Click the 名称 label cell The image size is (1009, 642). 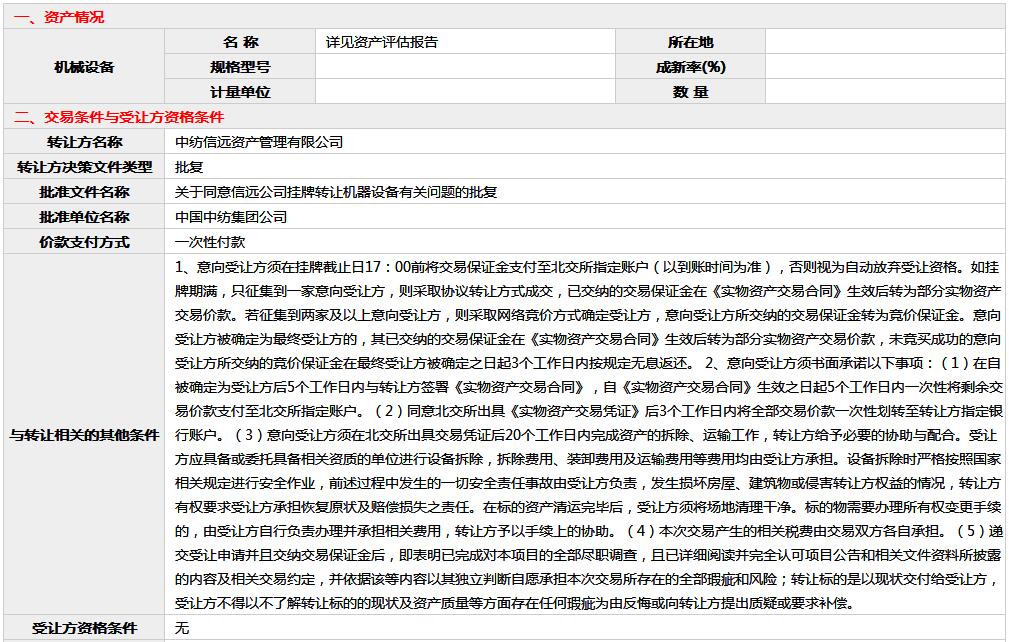click(x=240, y=42)
